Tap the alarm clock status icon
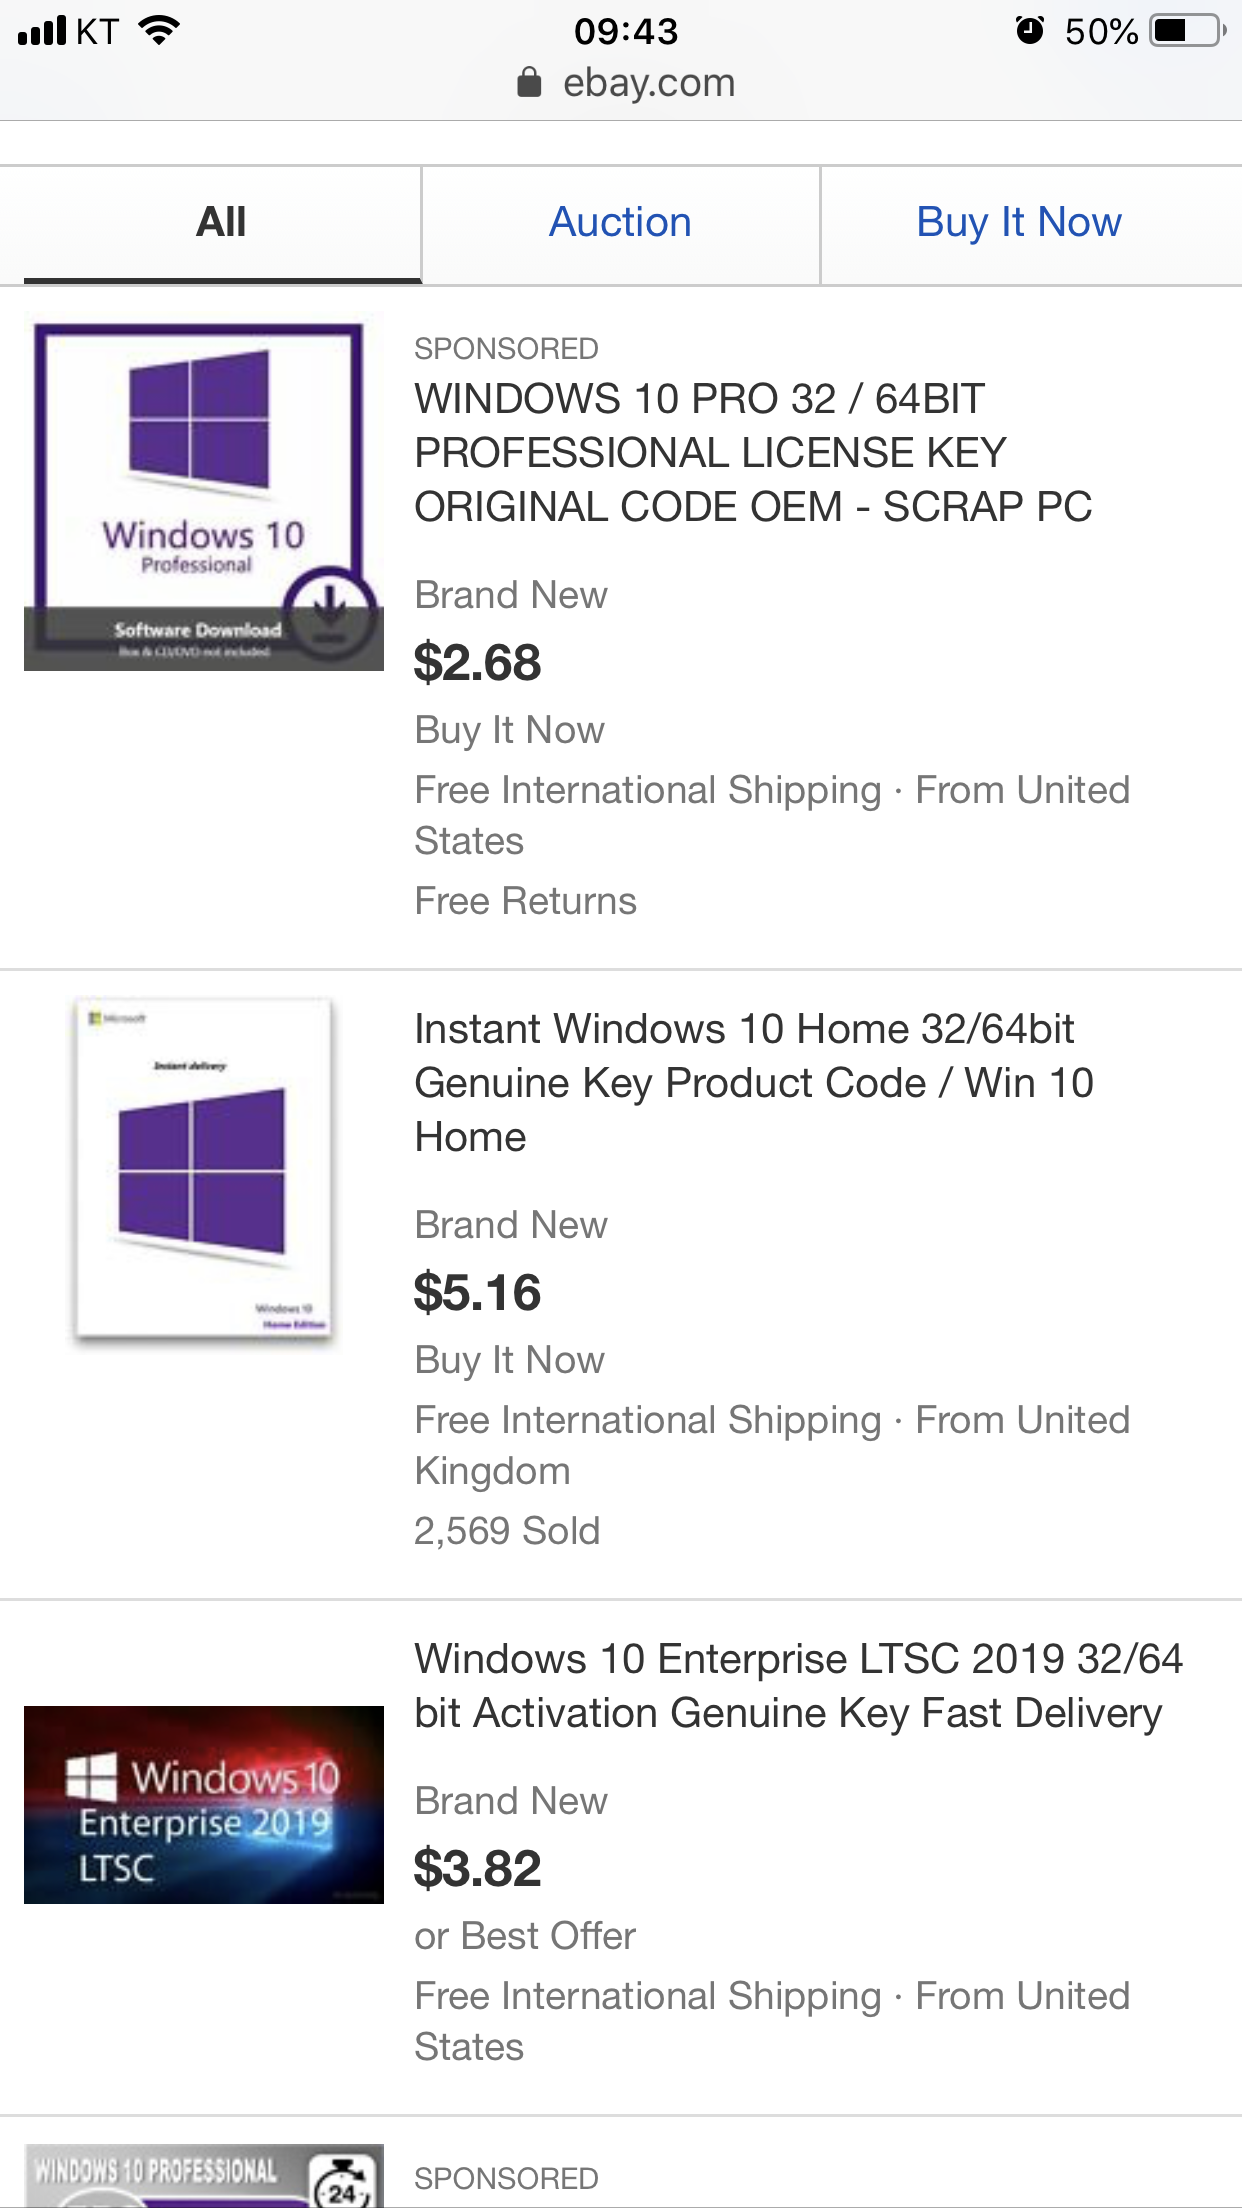Viewport: 1242px width, 2208px height. tap(1029, 31)
